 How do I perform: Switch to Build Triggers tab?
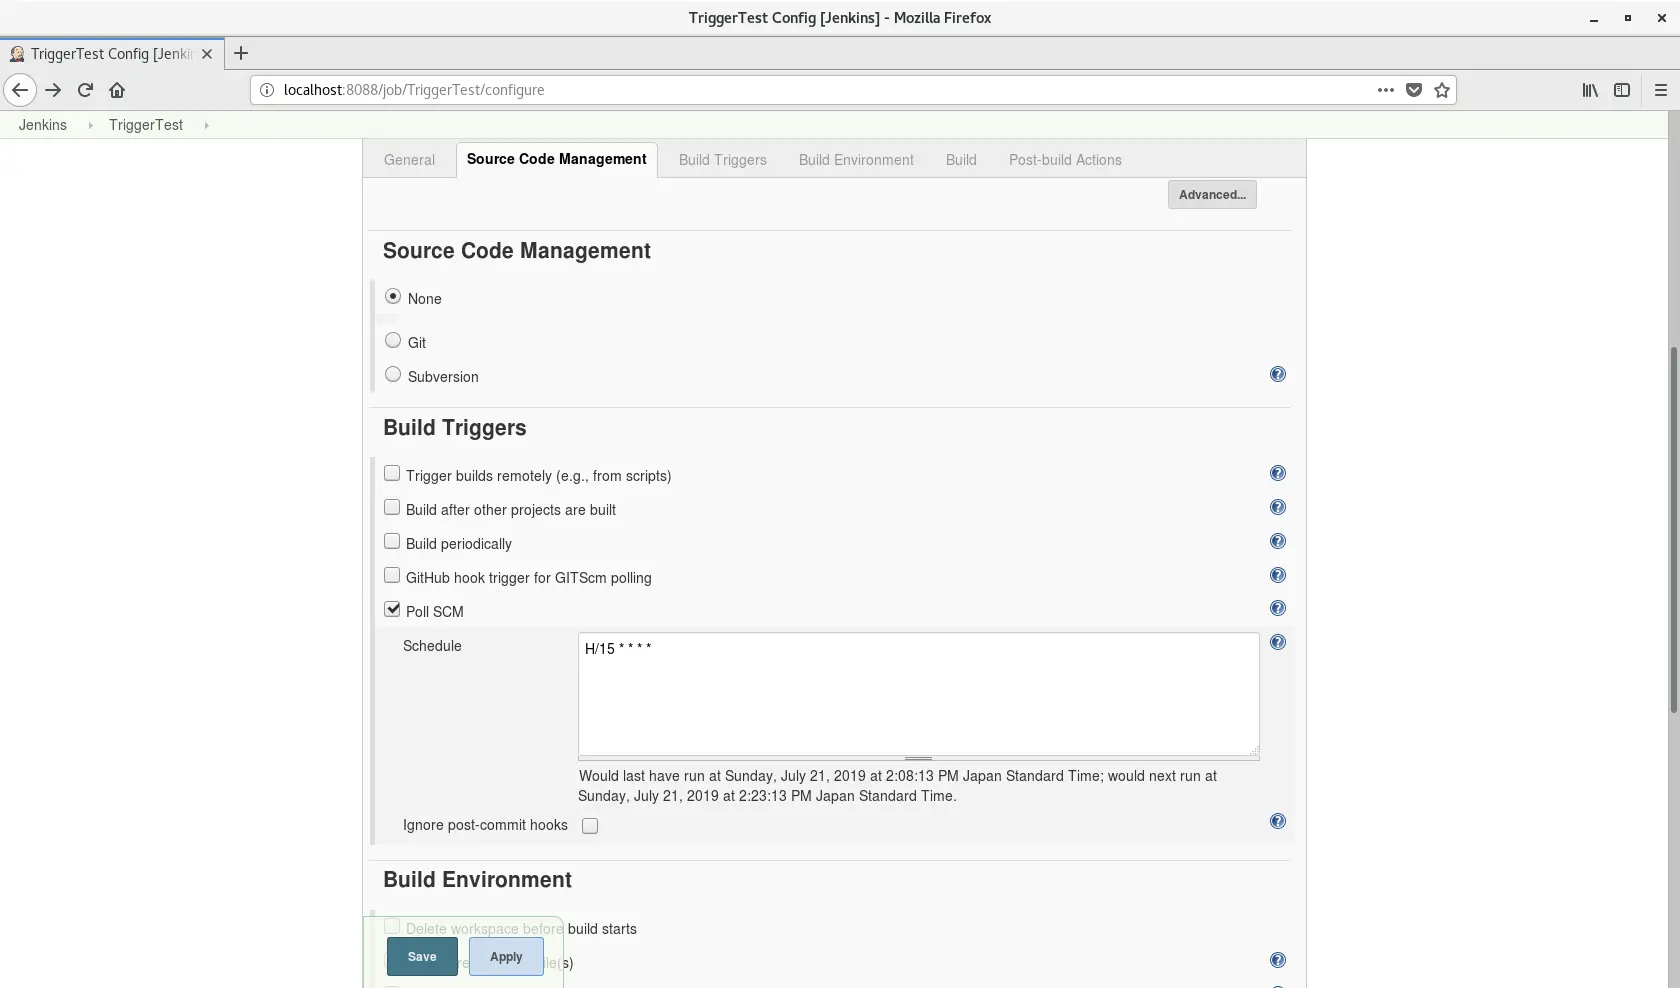[x=722, y=160]
